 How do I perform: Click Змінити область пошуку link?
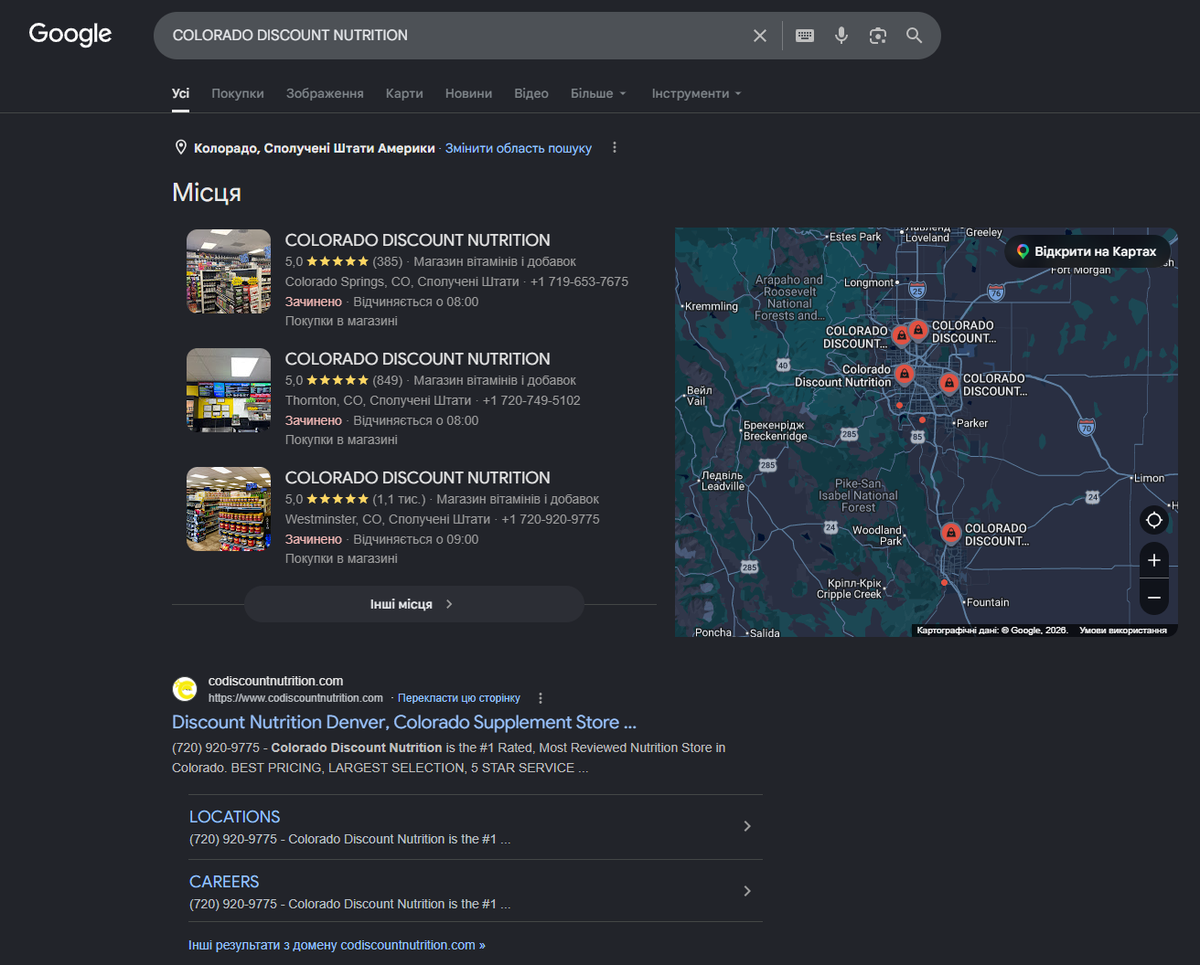(518, 148)
